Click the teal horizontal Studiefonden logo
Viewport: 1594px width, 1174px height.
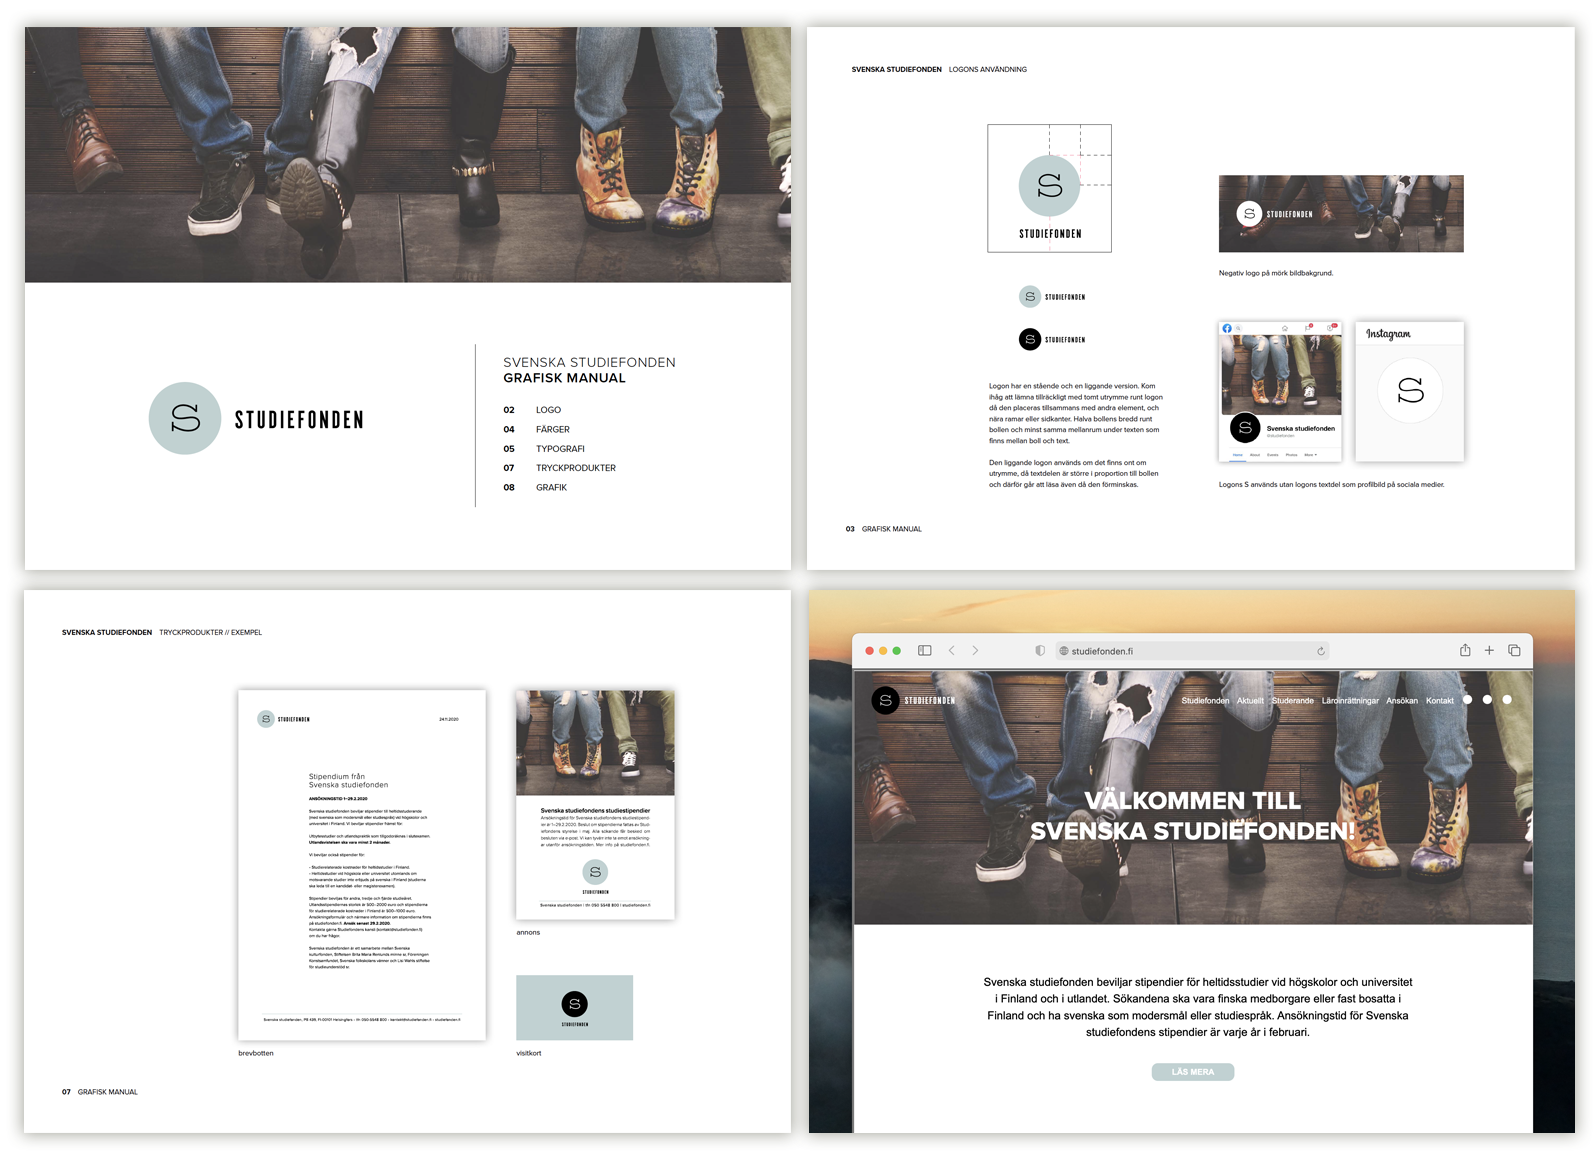click(x=1052, y=297)
